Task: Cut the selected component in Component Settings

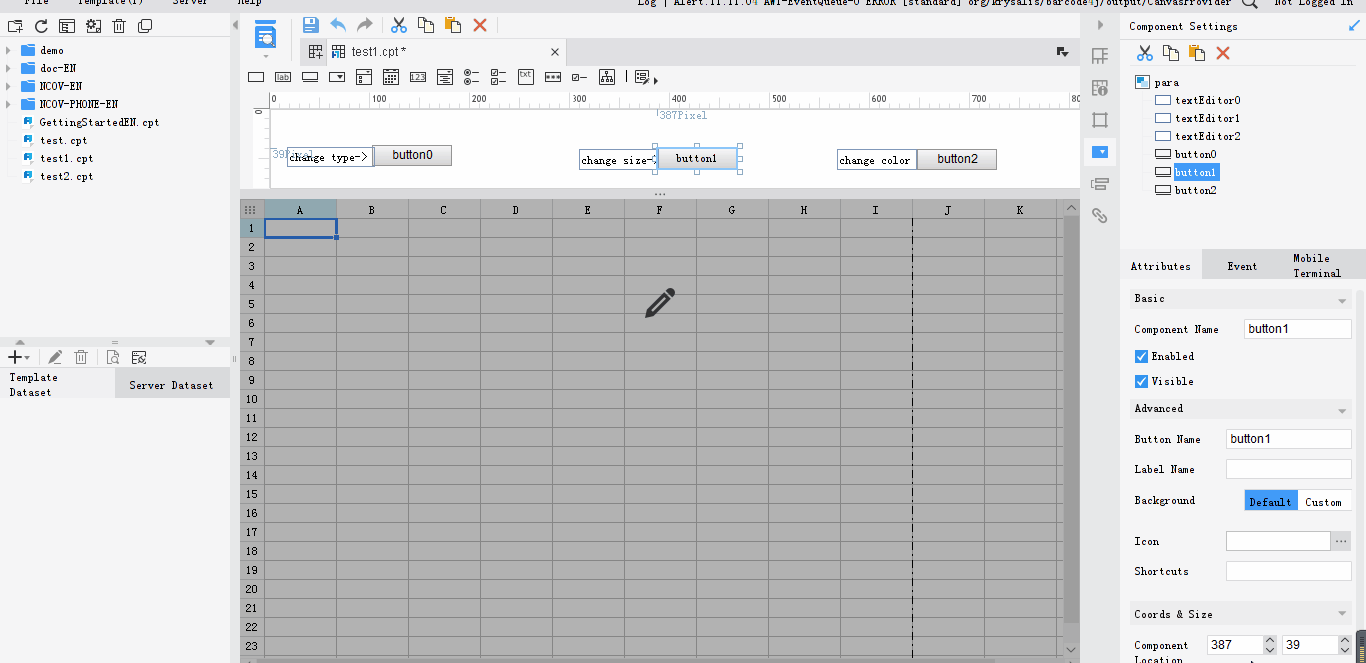Action: point(1143,53)
